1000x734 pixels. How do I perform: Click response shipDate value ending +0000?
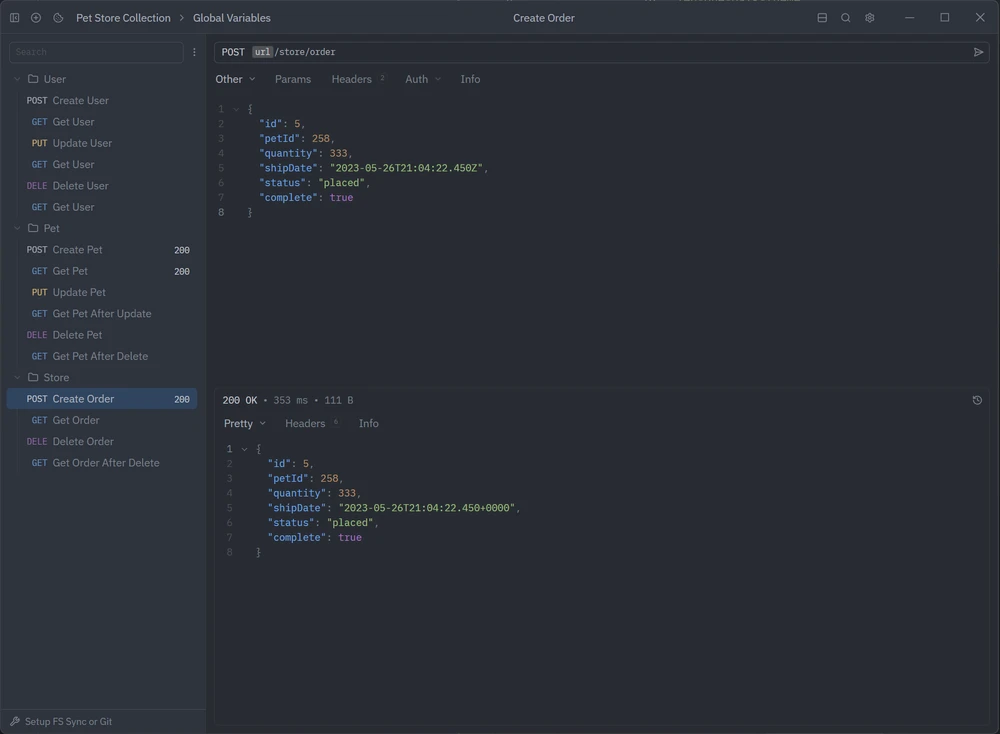[426, 508]
